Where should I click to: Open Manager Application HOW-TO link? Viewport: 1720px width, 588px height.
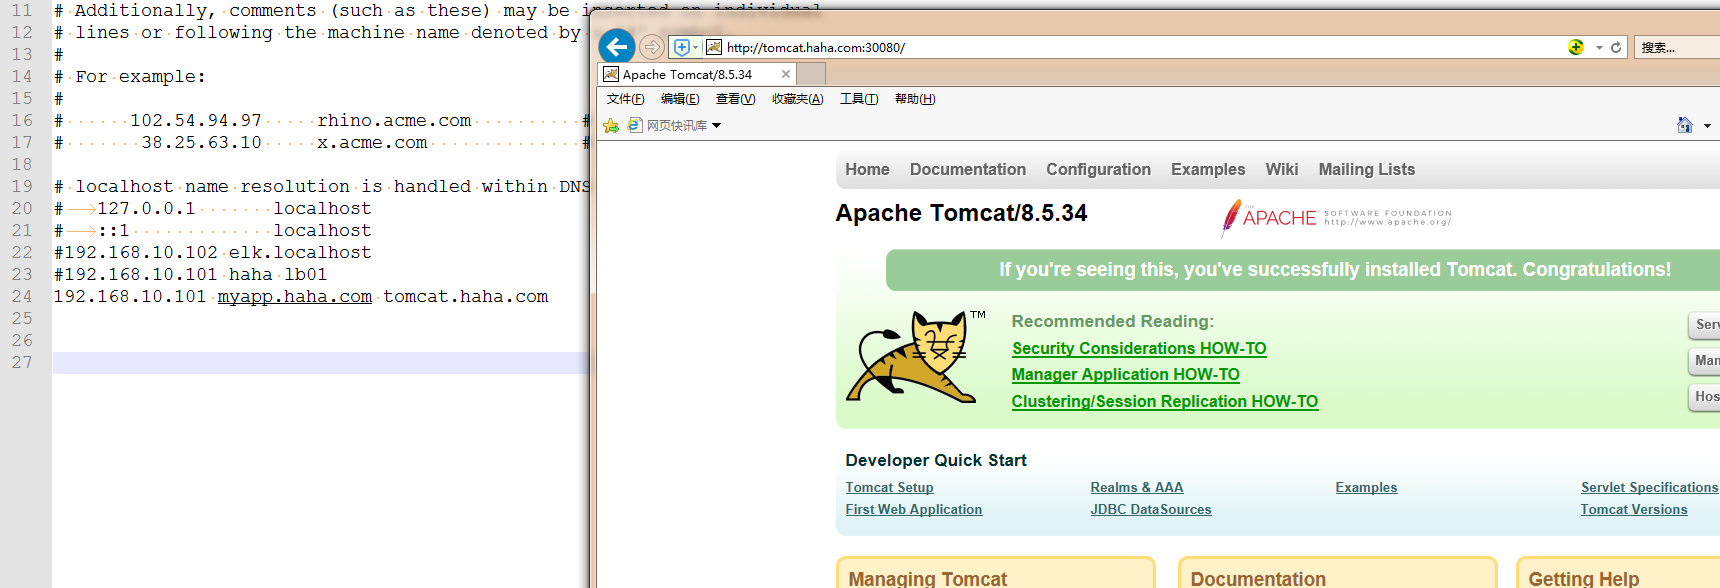[1125, 374]
